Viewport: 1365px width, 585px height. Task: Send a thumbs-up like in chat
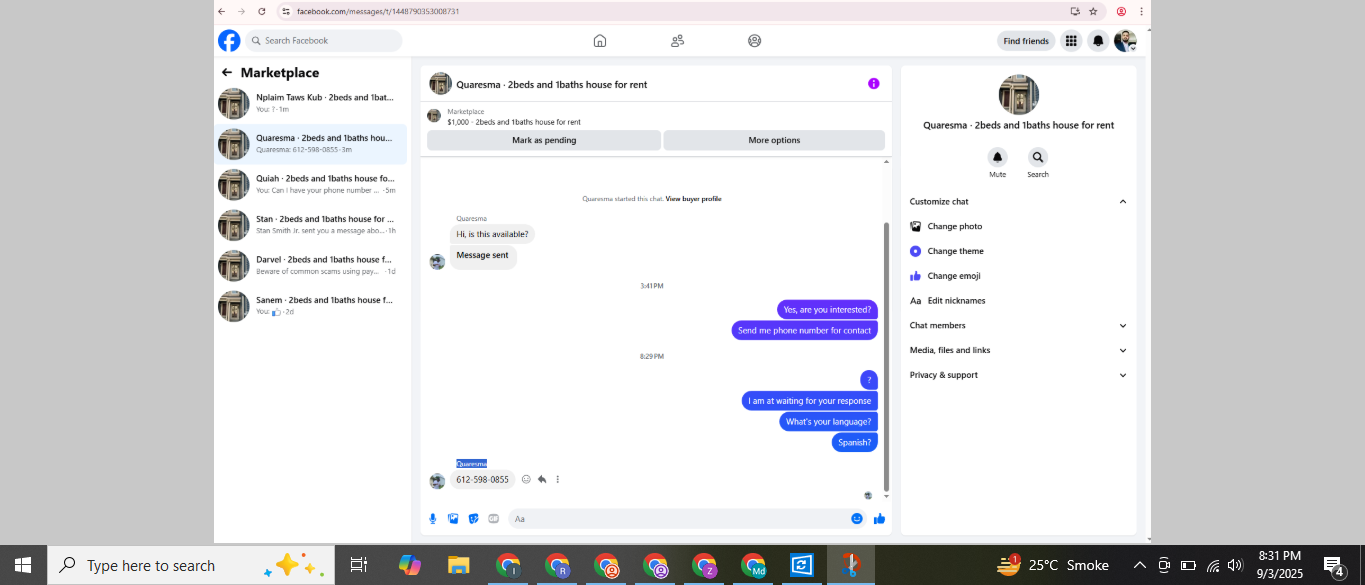click(x=879, y=518)
